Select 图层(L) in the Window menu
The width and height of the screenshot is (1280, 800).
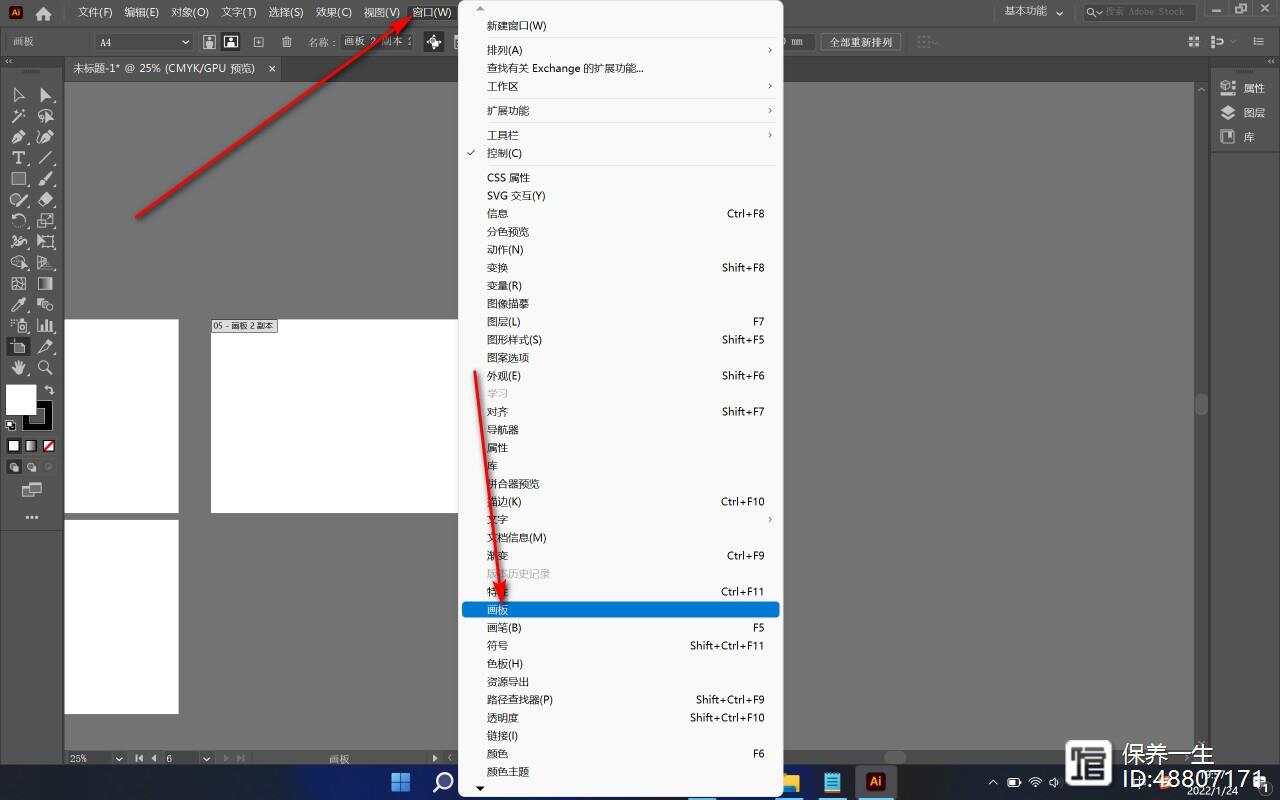(620, 321)
